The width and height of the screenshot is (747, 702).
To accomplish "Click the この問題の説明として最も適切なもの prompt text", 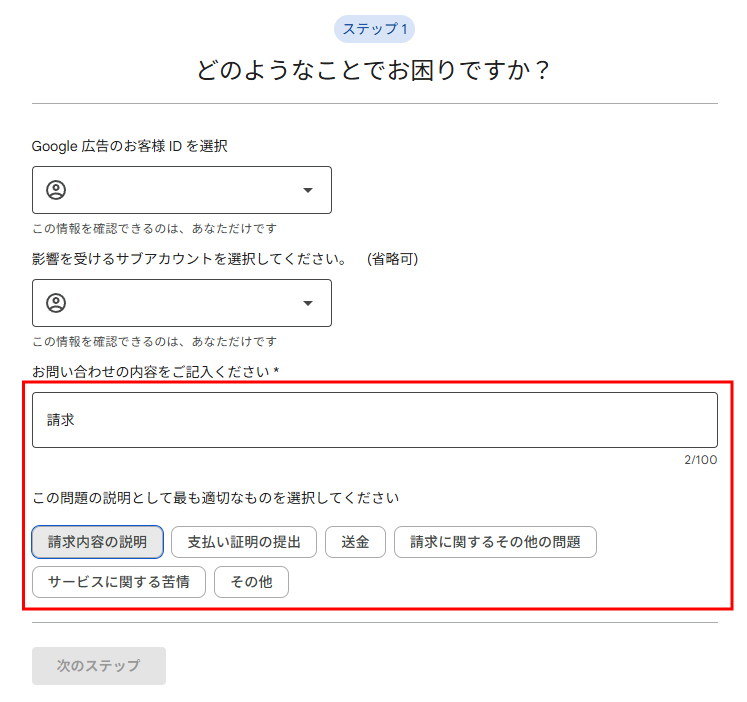I will coord(216,497).
